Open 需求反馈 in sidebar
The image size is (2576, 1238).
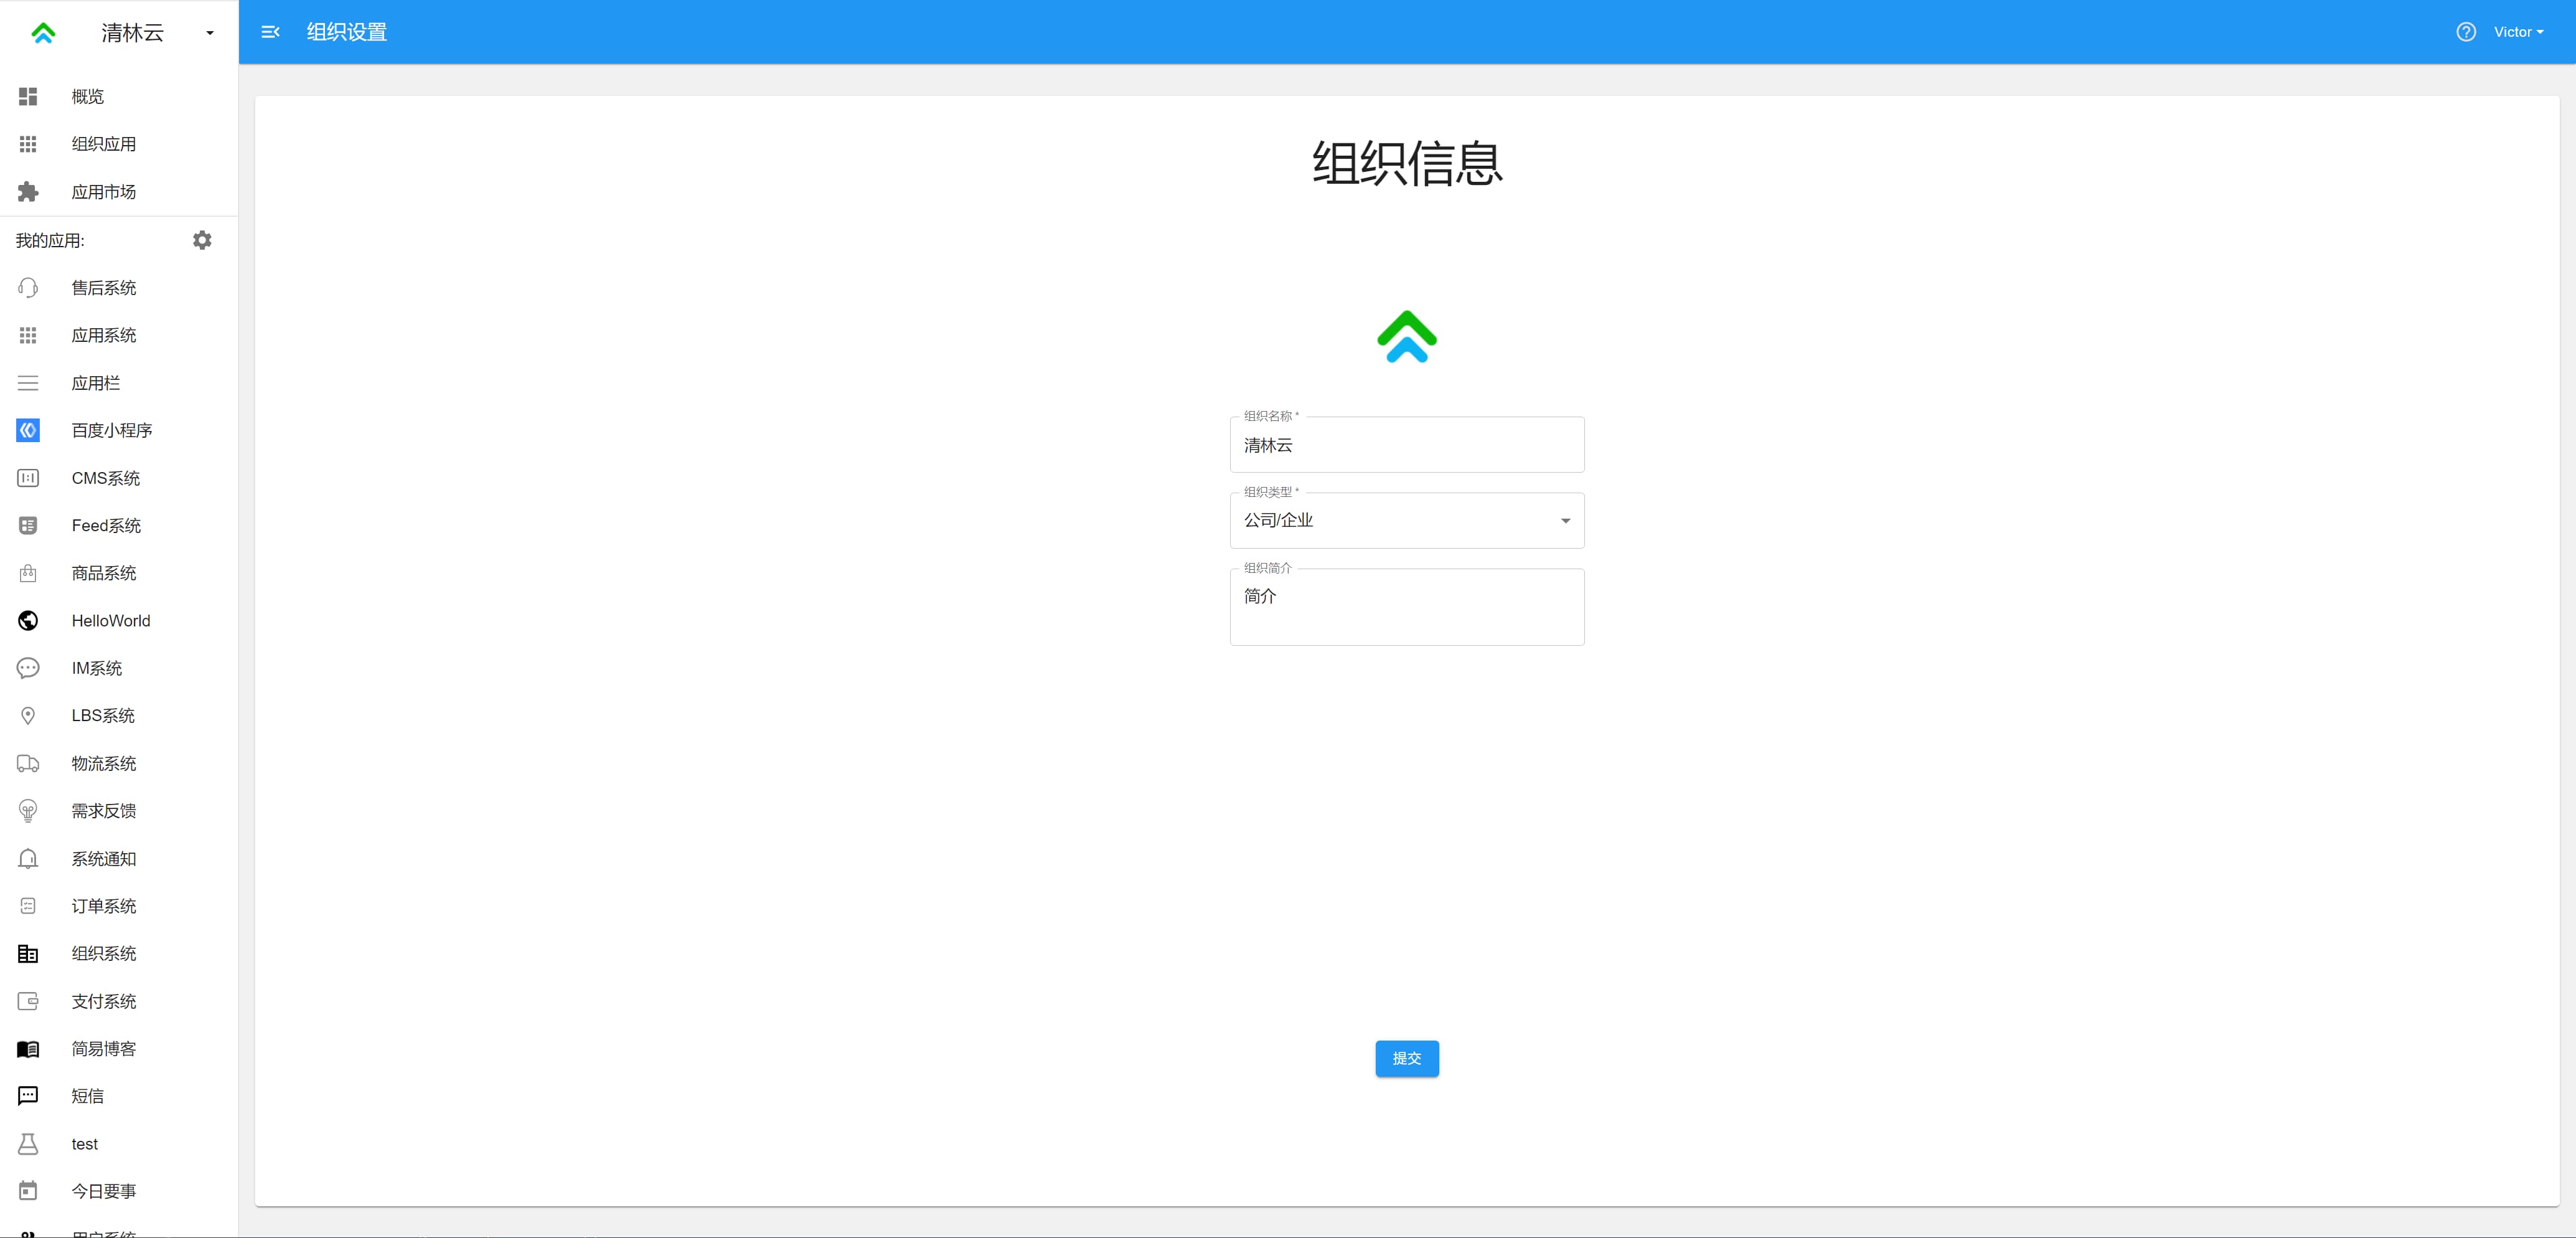tap(119, 811)
